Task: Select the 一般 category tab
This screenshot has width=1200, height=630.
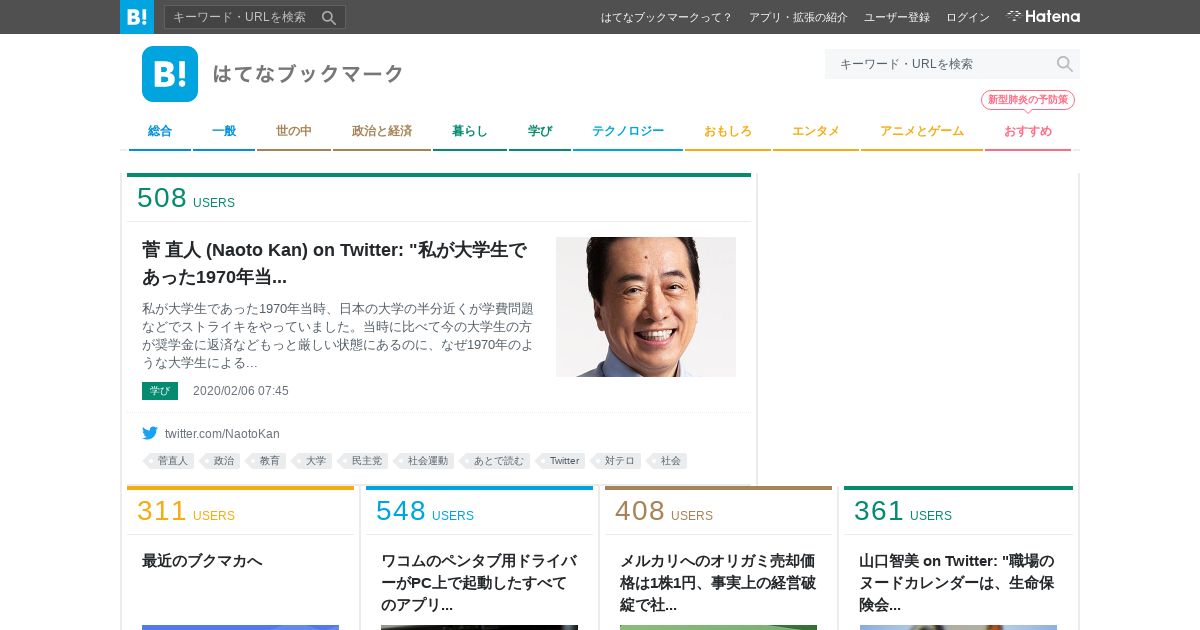Action: pyautogui.click(x=224, y=131)
